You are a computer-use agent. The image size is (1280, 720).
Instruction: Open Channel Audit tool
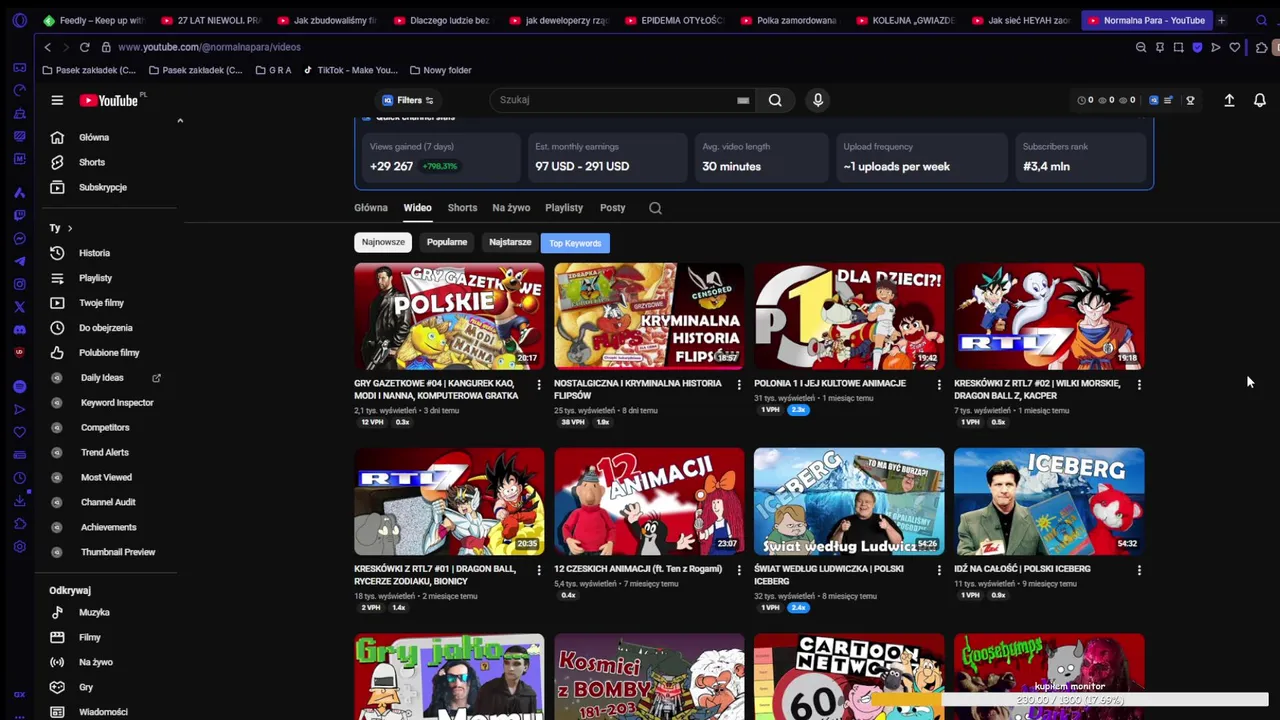(110, 503)
